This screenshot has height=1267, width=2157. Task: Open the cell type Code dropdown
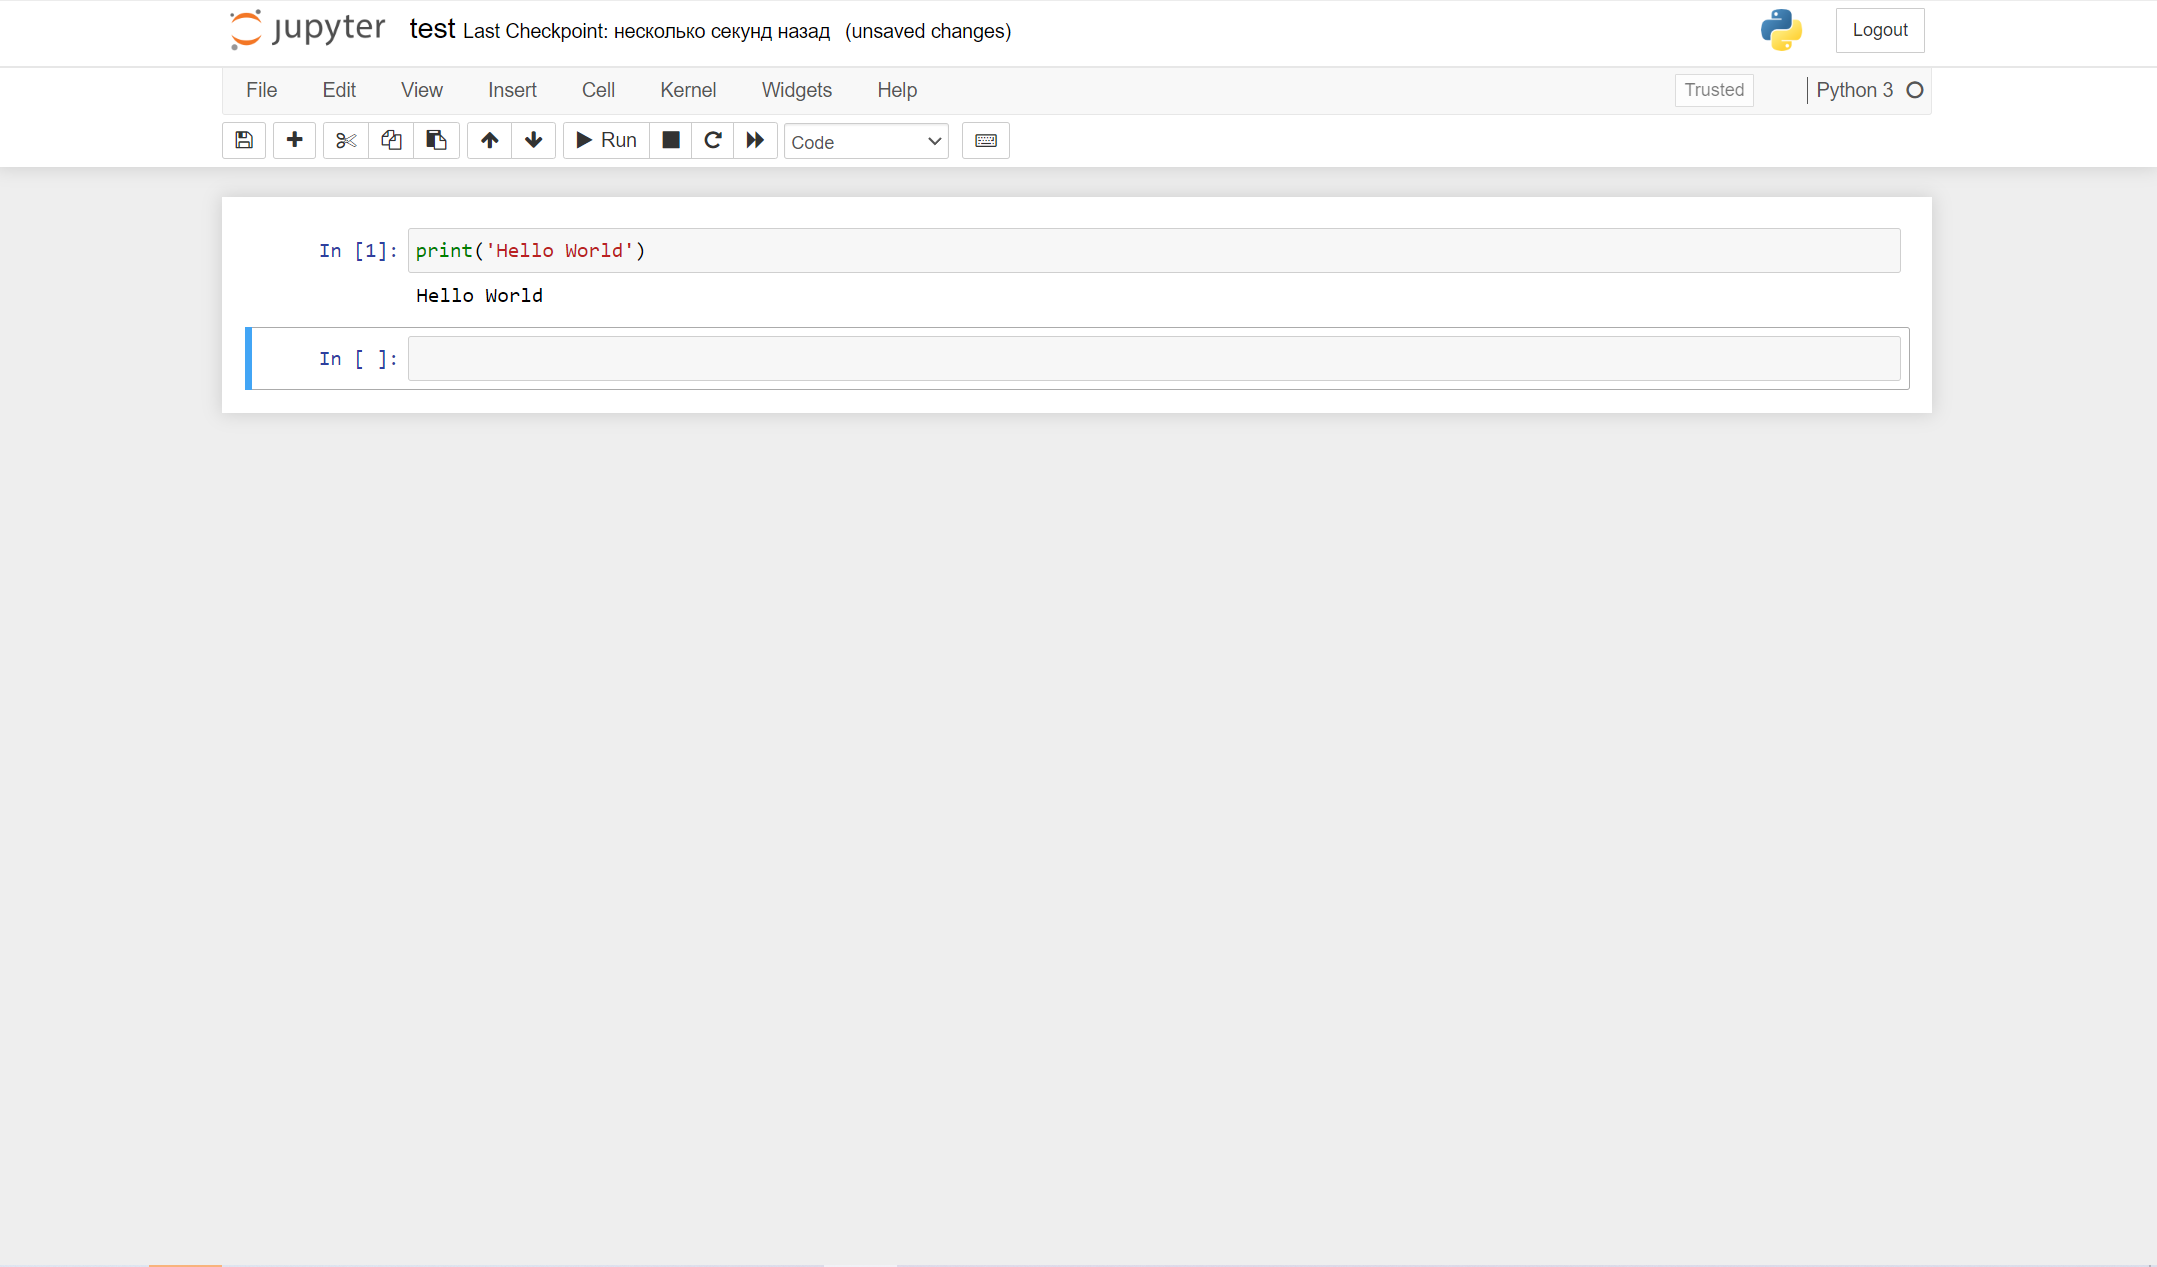866,142
